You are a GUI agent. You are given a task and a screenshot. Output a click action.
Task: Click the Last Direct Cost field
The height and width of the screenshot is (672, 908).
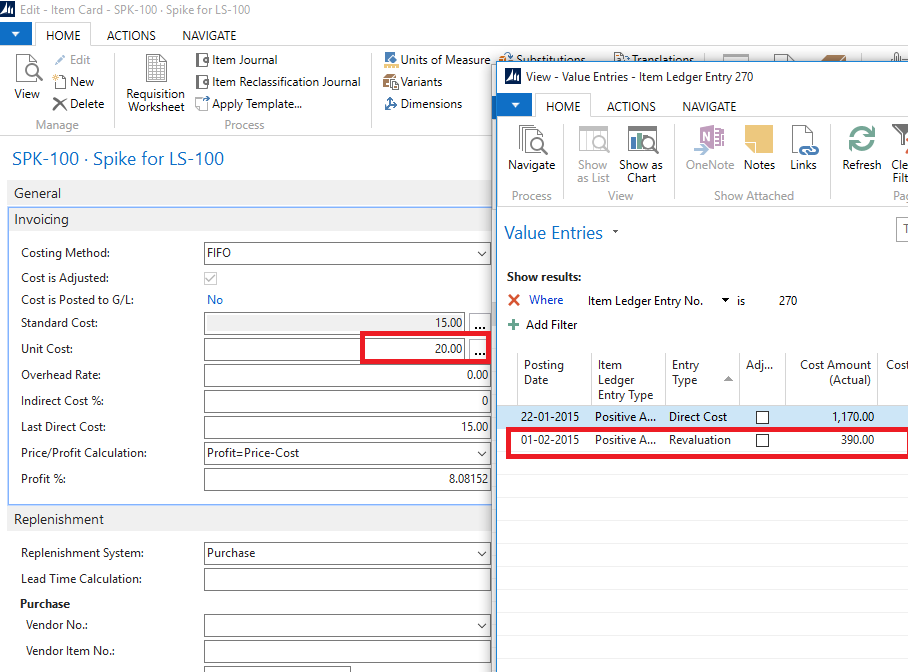[x=347, y=428]
